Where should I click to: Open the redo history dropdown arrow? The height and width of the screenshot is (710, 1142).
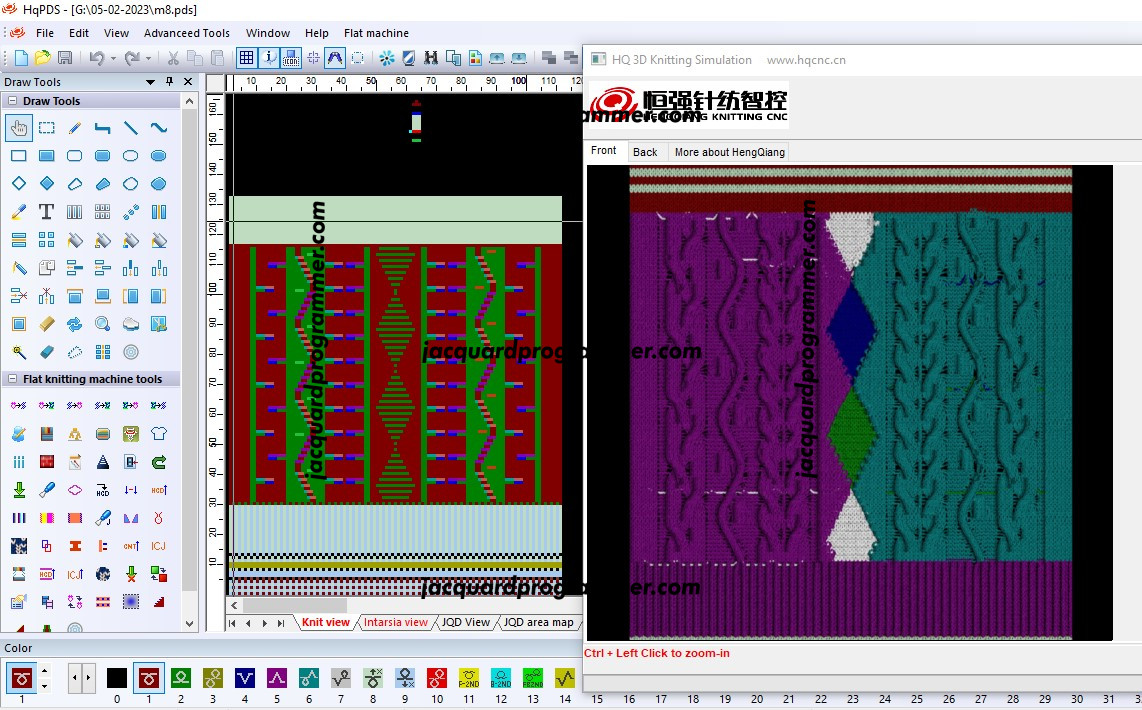click(149, 58)
